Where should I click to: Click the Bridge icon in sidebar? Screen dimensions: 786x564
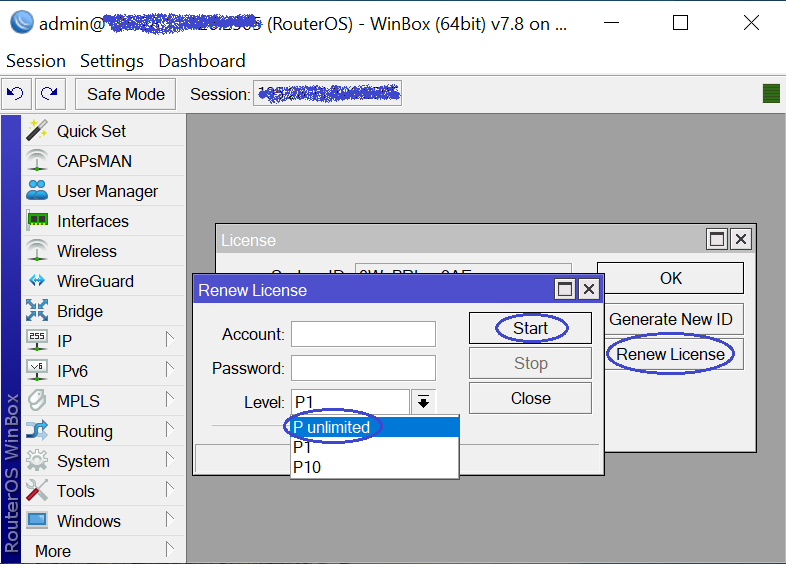point(37,311)
